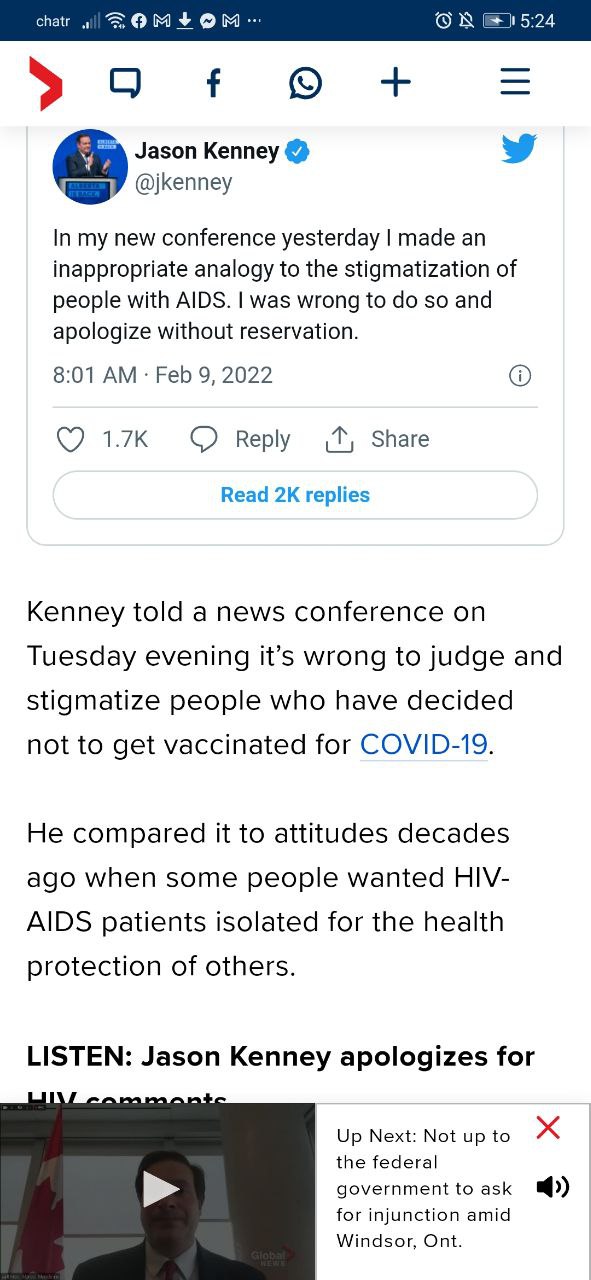Click the Twitter bird logo in tweet
Viewport: 591px width, 1280px height.
click(x=519, y=149)
